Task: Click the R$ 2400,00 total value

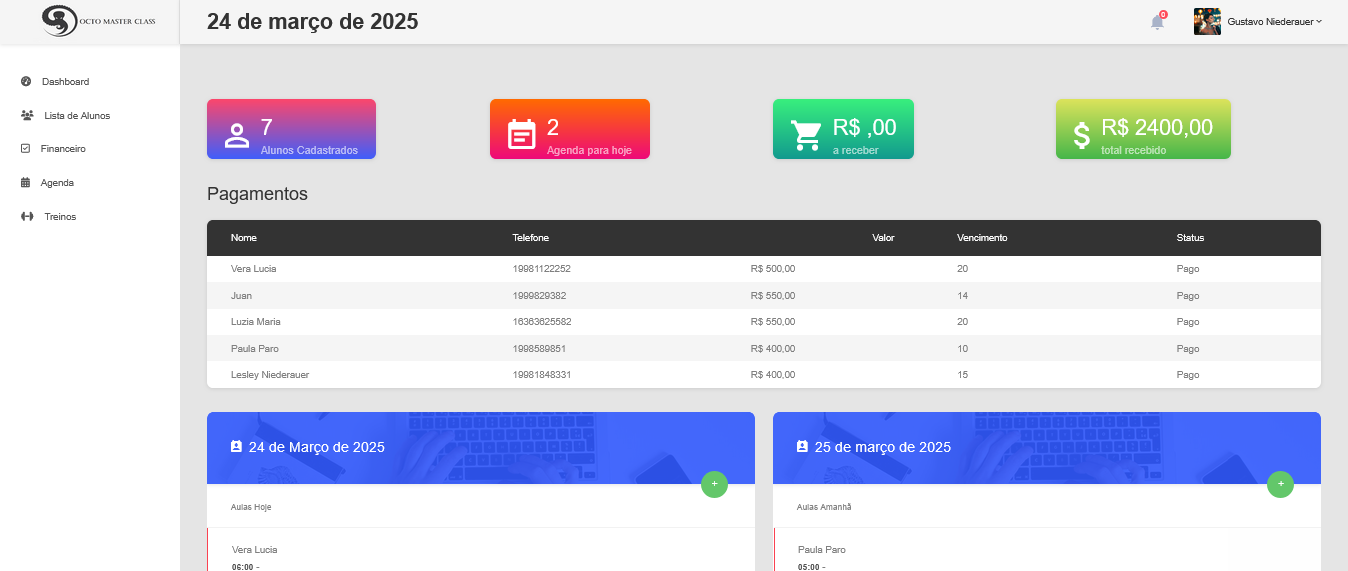Action: click(x=1157, y=127)
